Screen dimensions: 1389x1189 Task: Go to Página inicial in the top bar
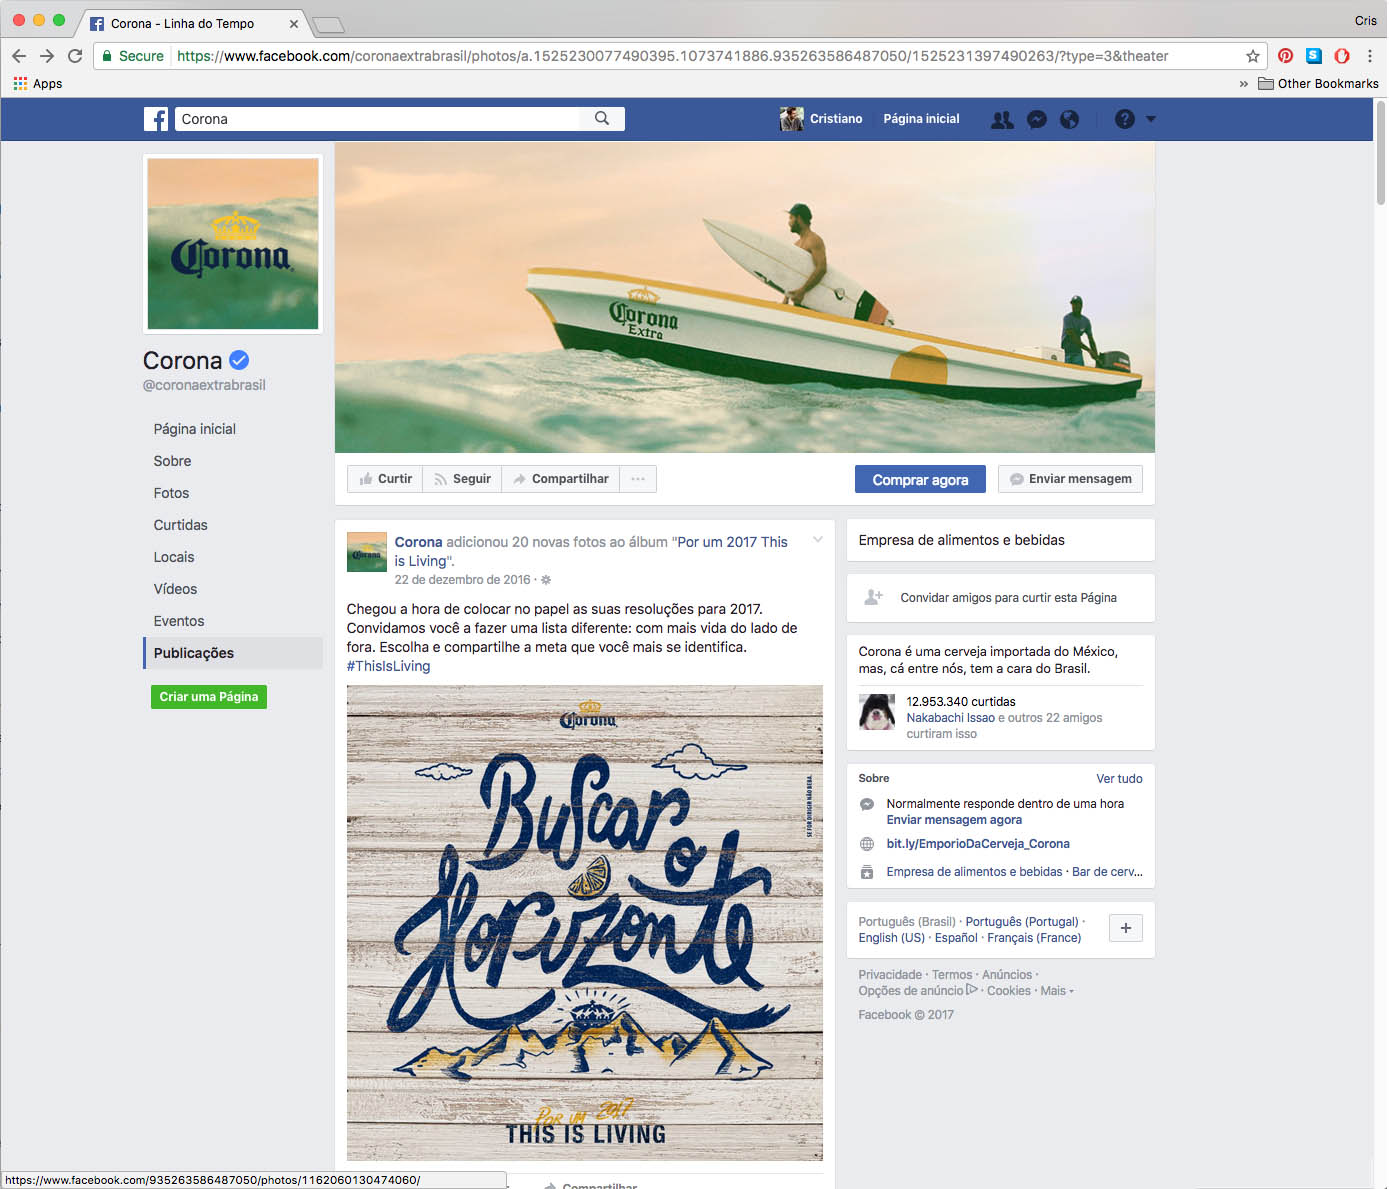(x=921, y=119)
